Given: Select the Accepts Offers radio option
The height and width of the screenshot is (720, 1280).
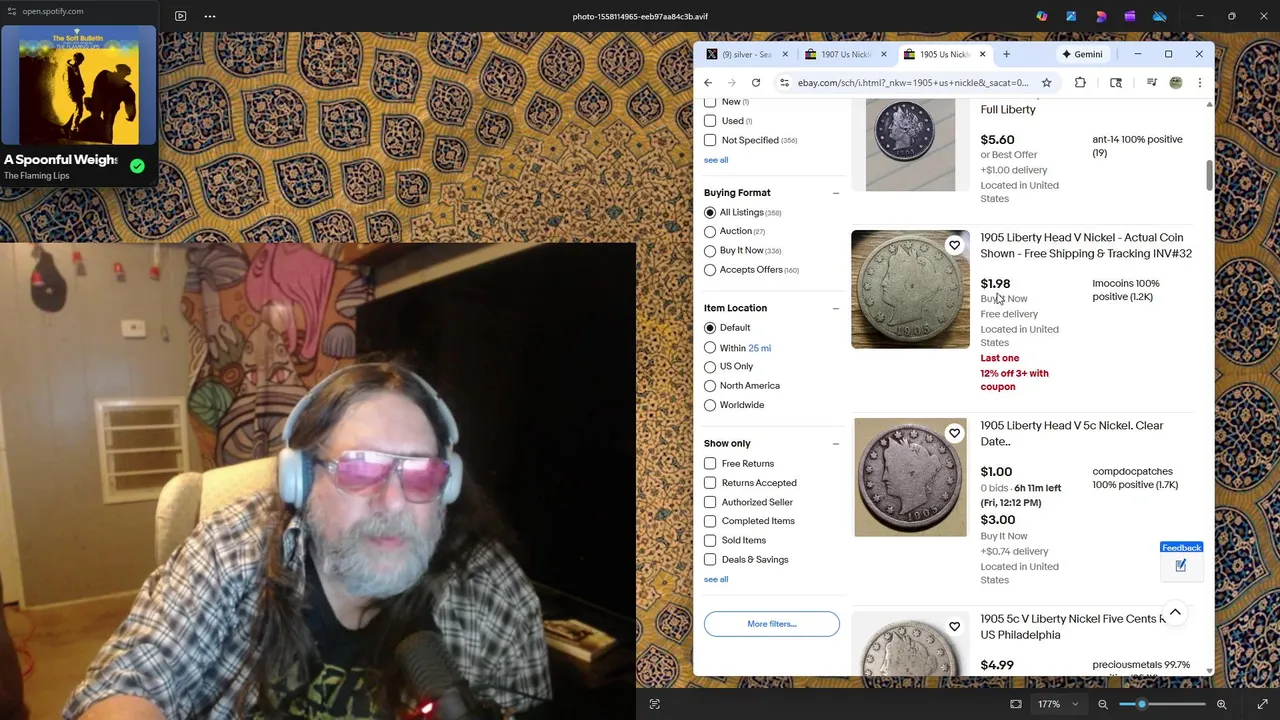Looking at the screenshot, I should (x=710, y=270).
